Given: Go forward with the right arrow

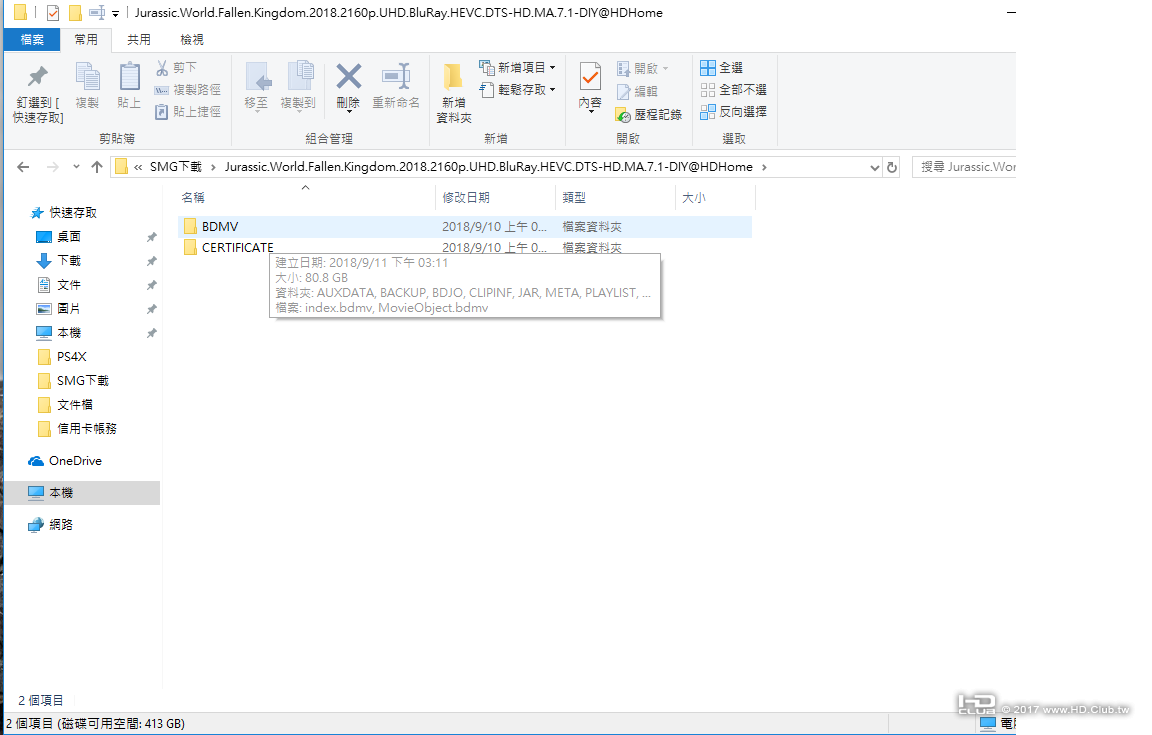Looking at the screenshot, I should click(x=52, y=167).
